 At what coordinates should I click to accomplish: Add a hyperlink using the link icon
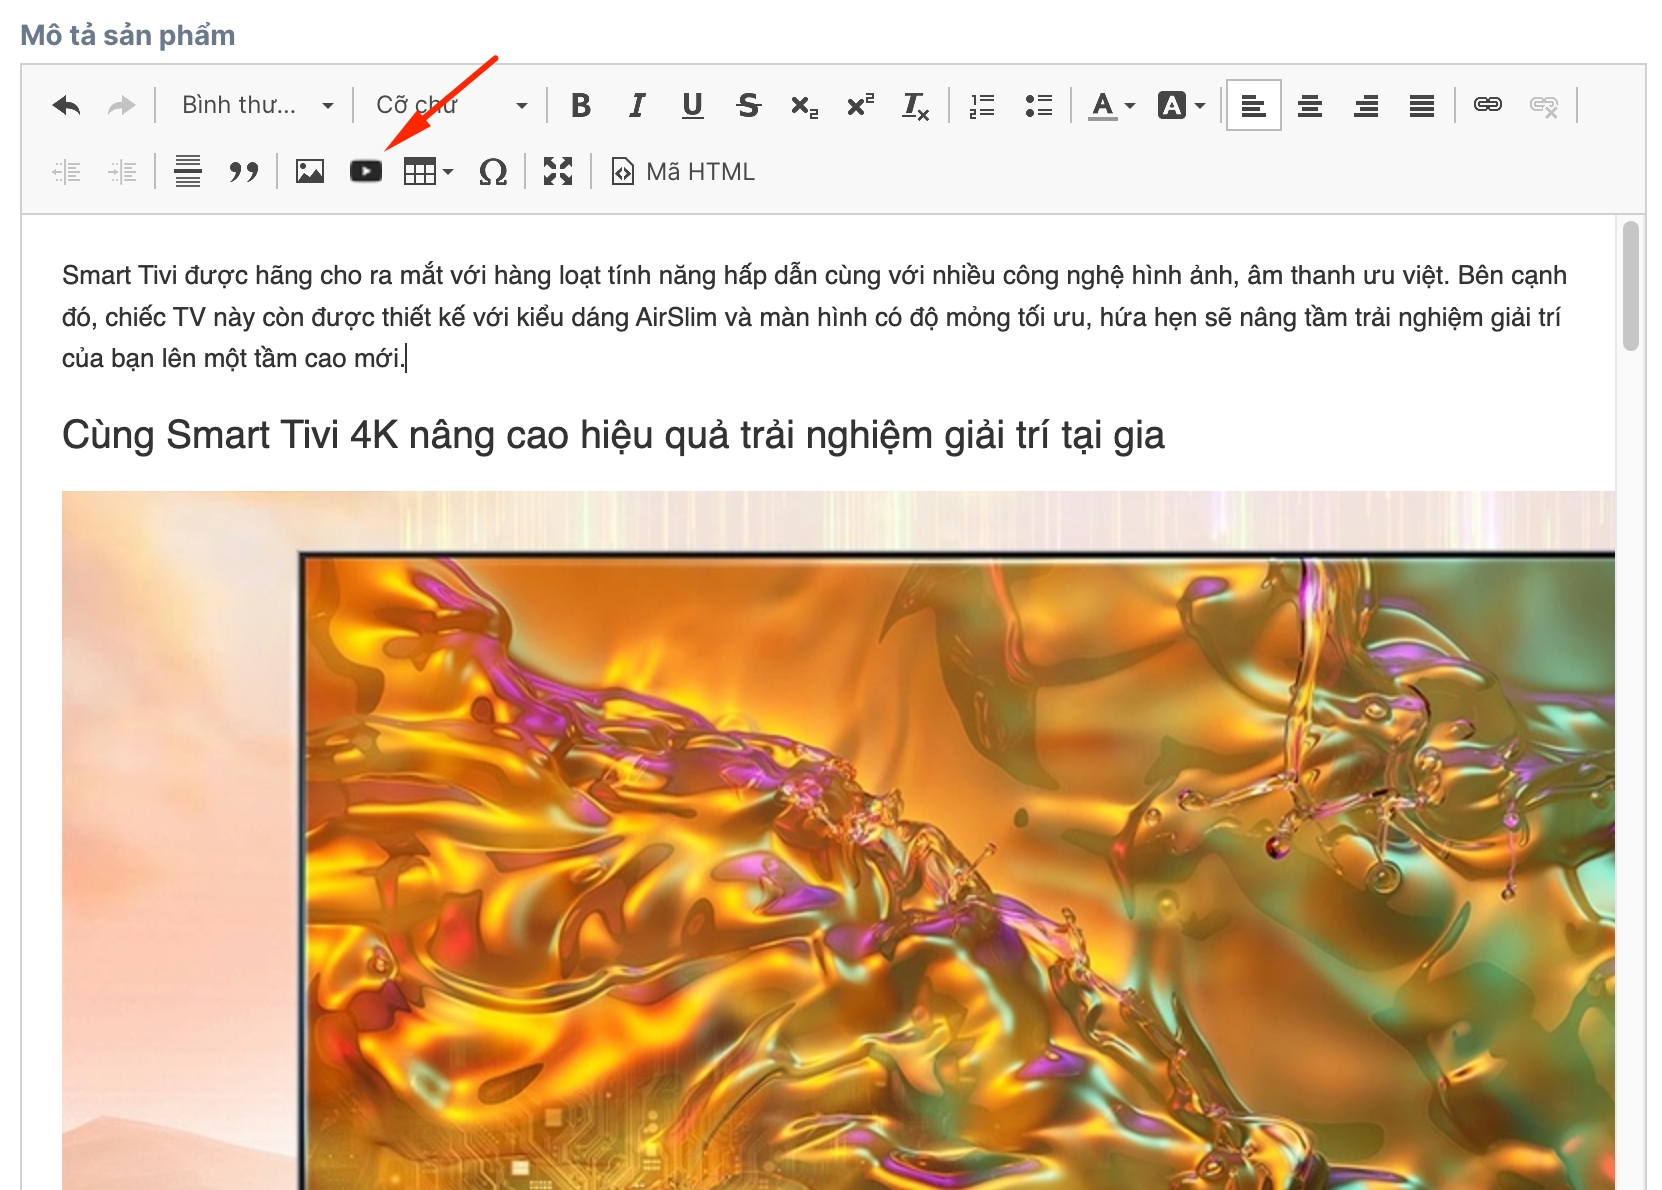click(1487, 105)
